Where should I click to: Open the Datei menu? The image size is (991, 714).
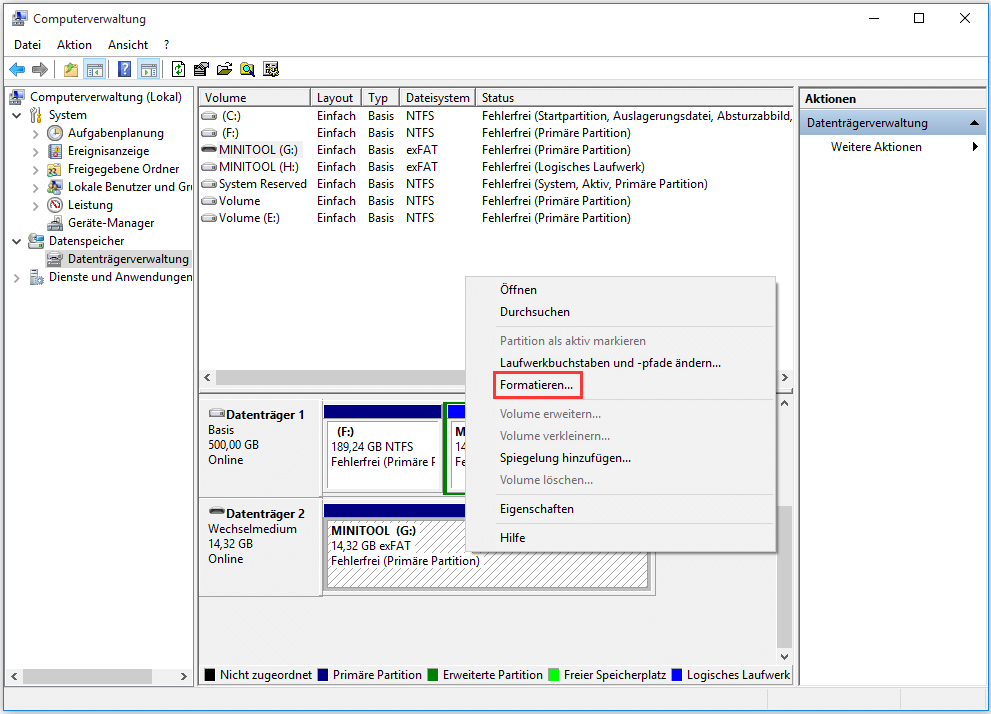(27, 45)
